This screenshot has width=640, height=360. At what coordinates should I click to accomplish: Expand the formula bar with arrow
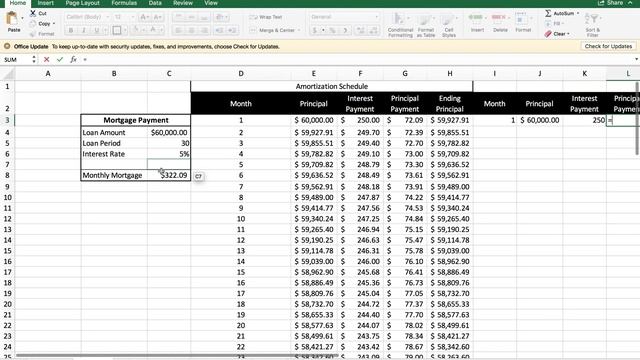(636, 60)
